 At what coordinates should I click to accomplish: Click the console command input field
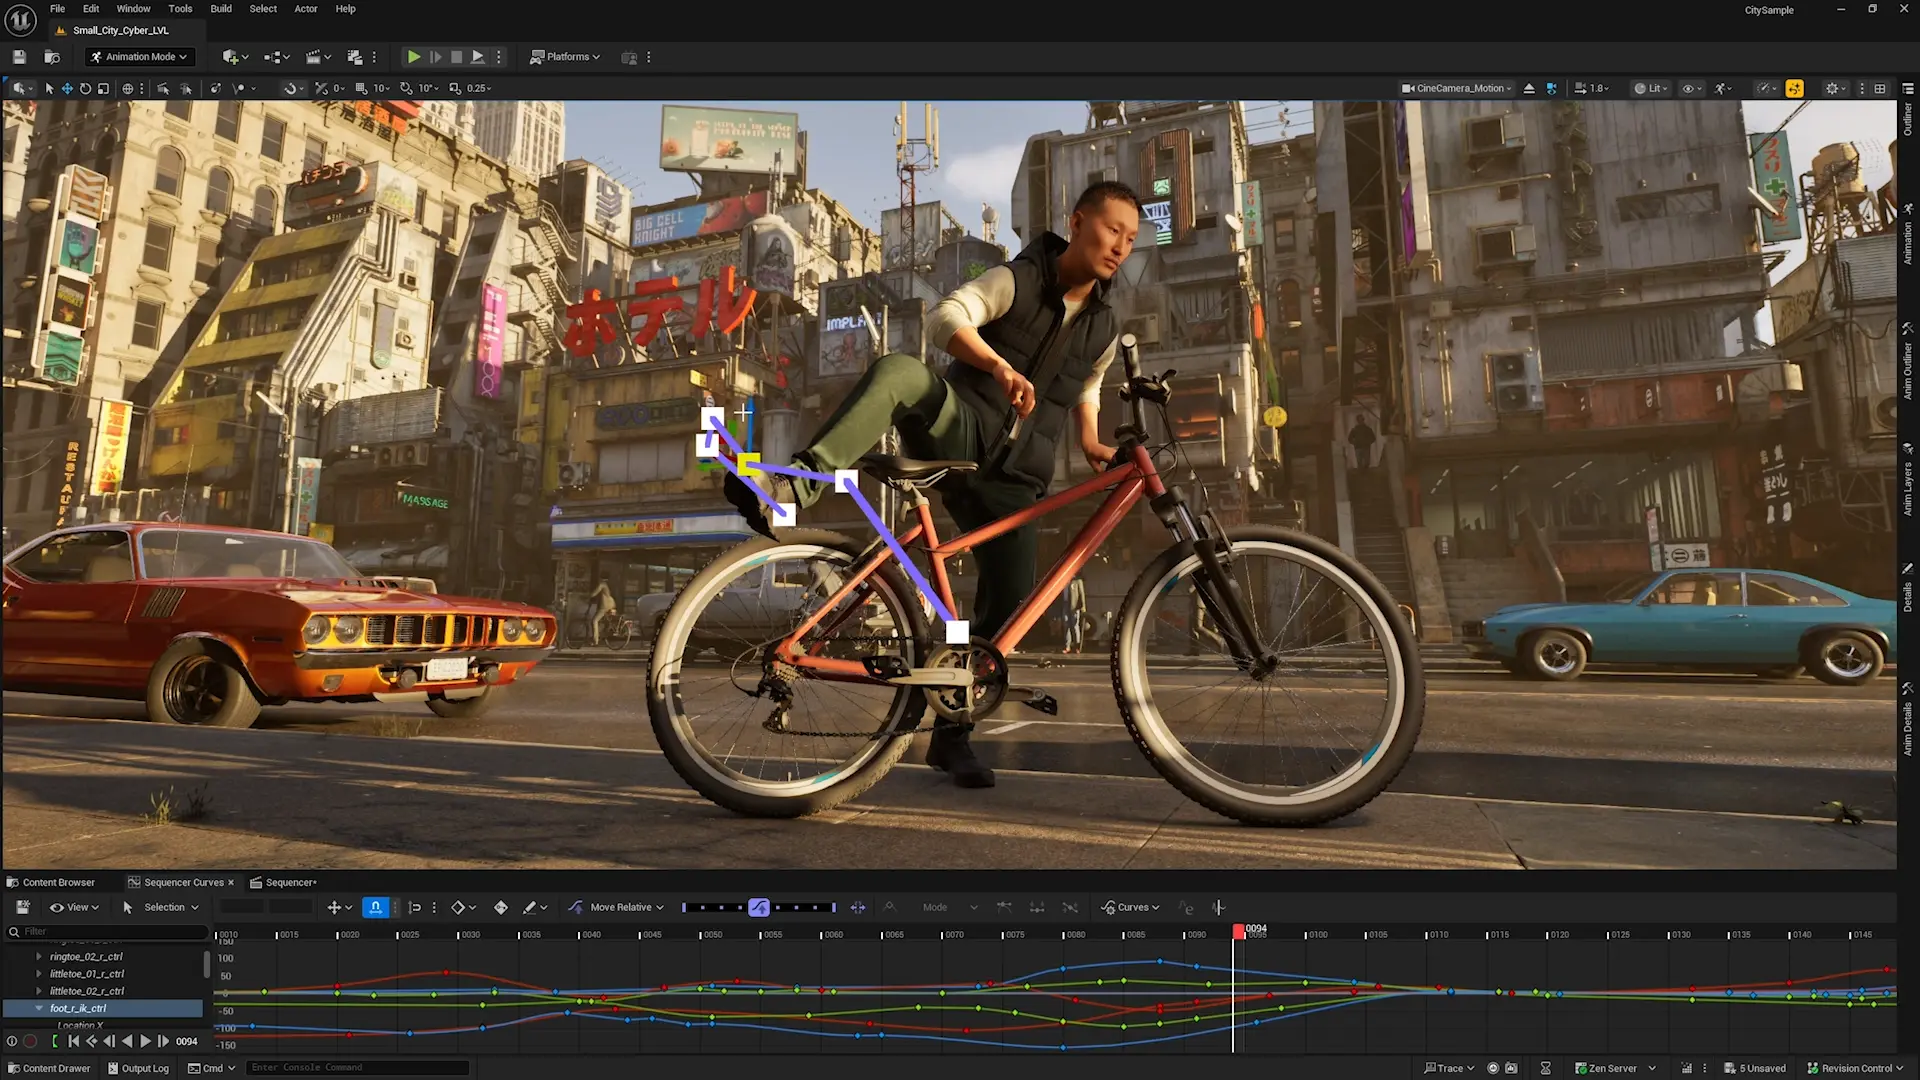coord(356,1068)
